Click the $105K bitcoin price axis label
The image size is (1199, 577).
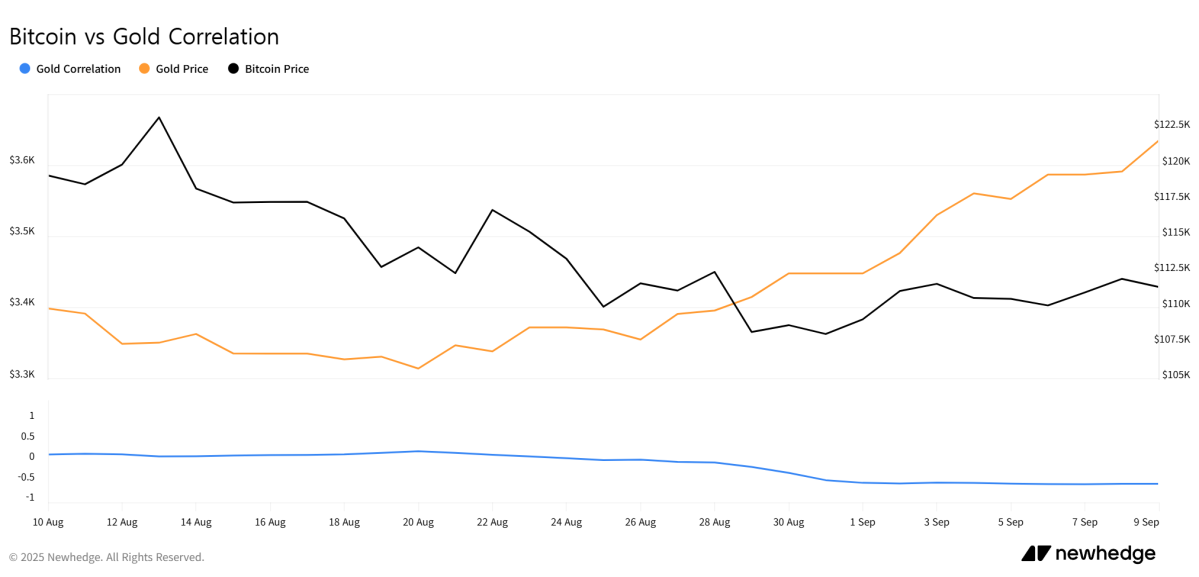click(1174, 375)
